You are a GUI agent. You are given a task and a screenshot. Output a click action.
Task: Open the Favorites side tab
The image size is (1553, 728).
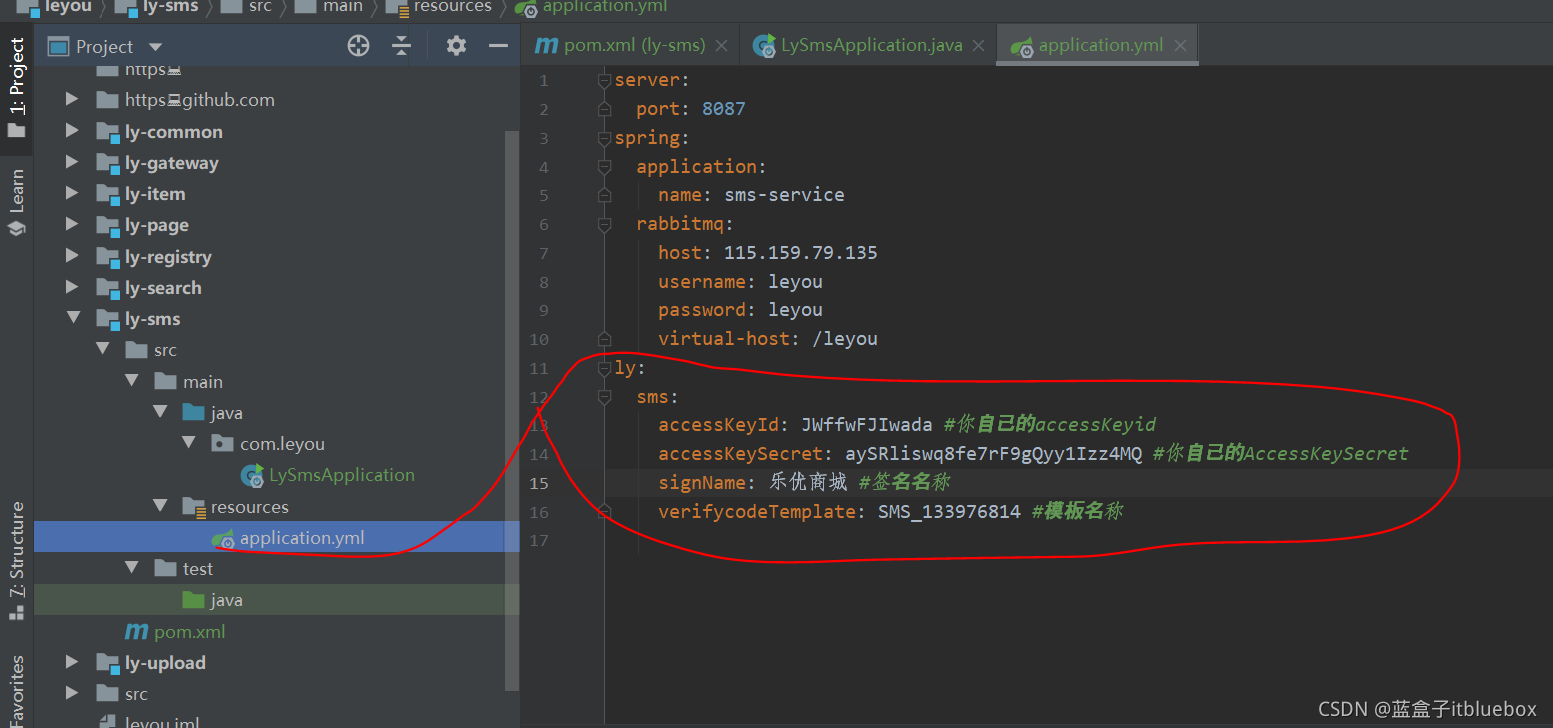pos(16,692)
